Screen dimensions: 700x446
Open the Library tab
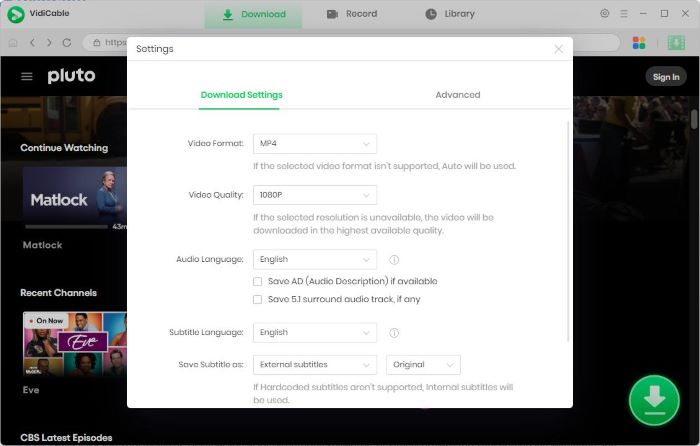(450, 14)
